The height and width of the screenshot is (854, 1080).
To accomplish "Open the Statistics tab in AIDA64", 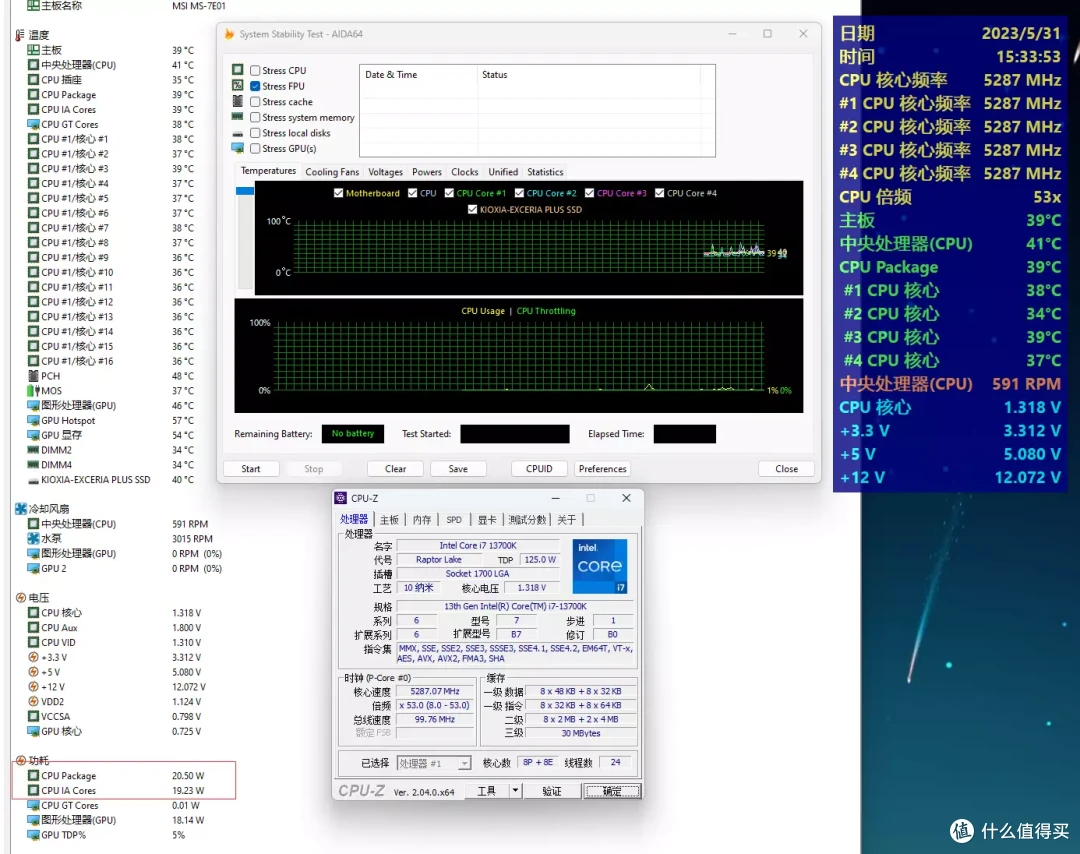I will 545,171.
